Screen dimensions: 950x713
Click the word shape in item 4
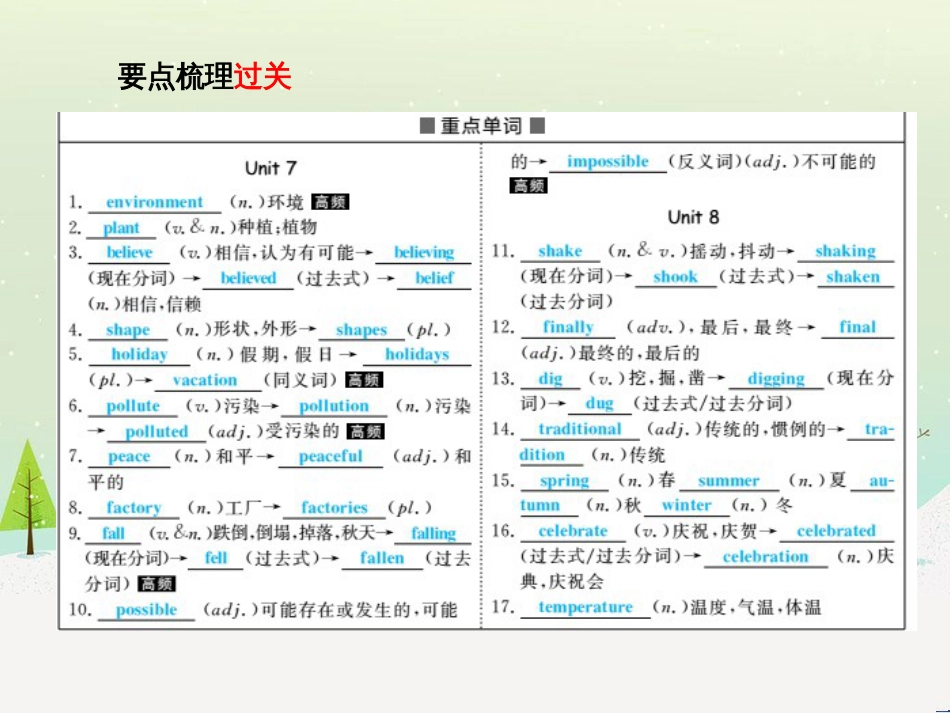click(x=128, y=330)
